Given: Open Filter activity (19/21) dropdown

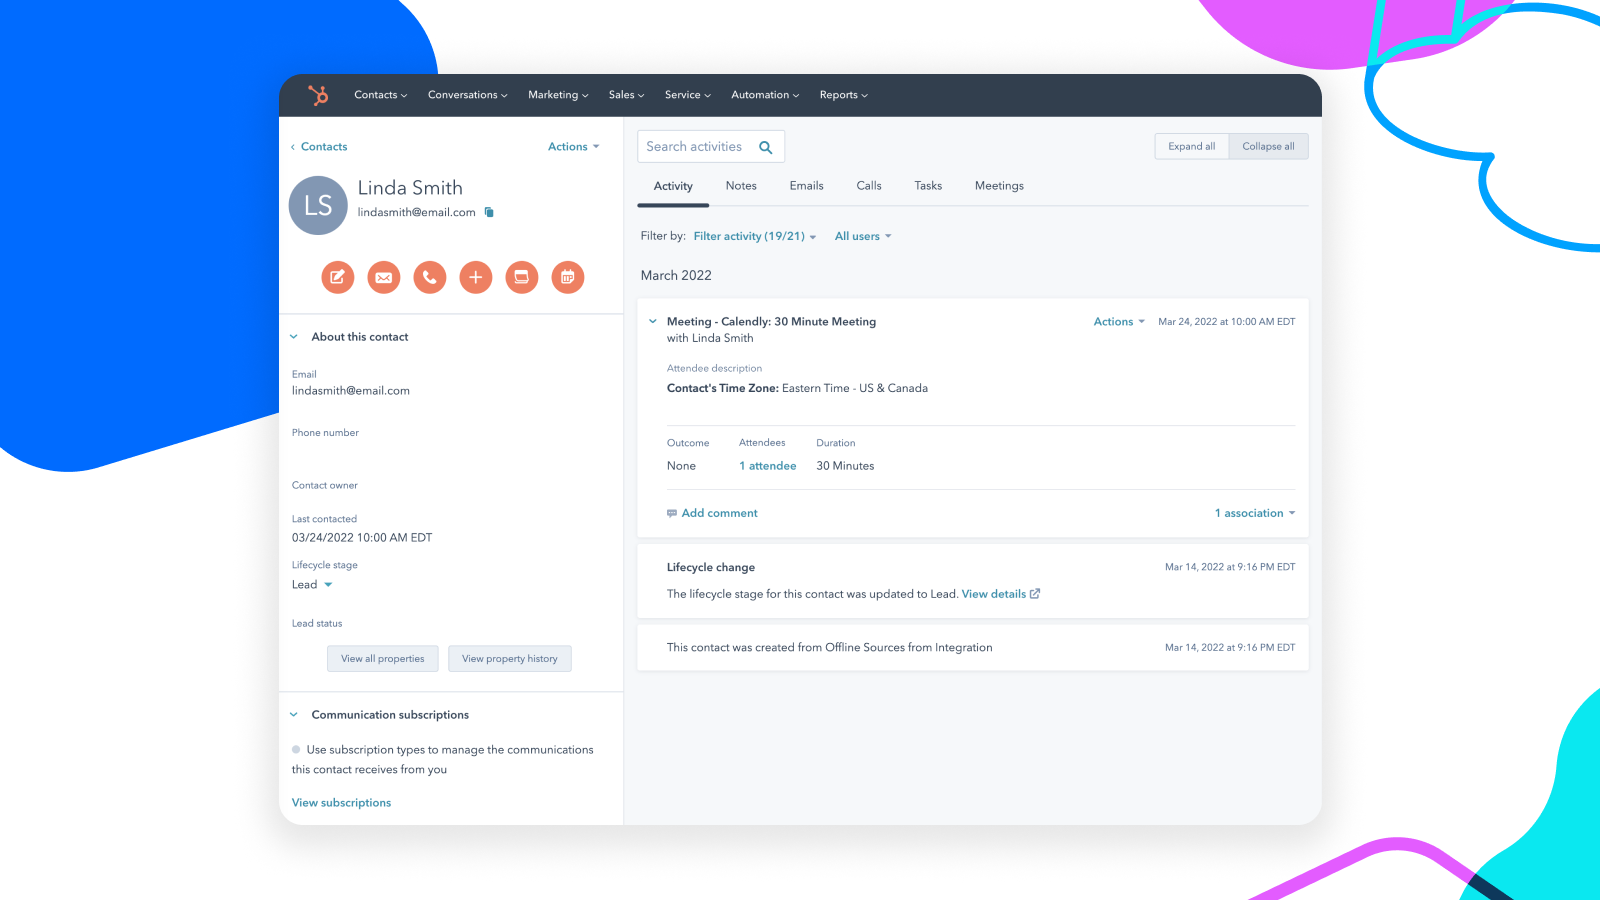Looking at the screenshot, I should pyautogui.click(x=755, y=236).
